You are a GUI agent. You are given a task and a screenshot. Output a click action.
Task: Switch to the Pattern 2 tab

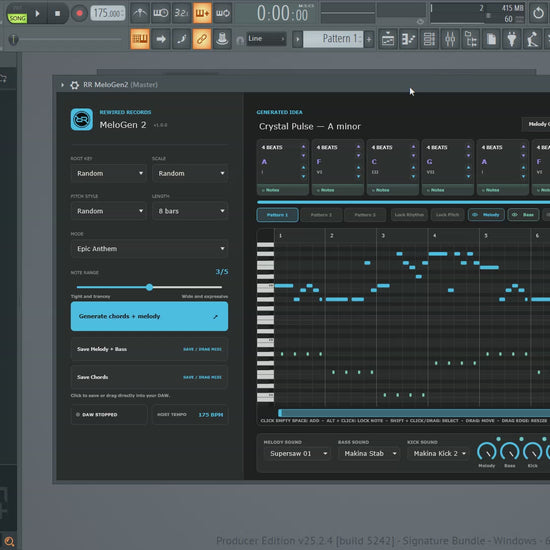(x=321, y=215)
